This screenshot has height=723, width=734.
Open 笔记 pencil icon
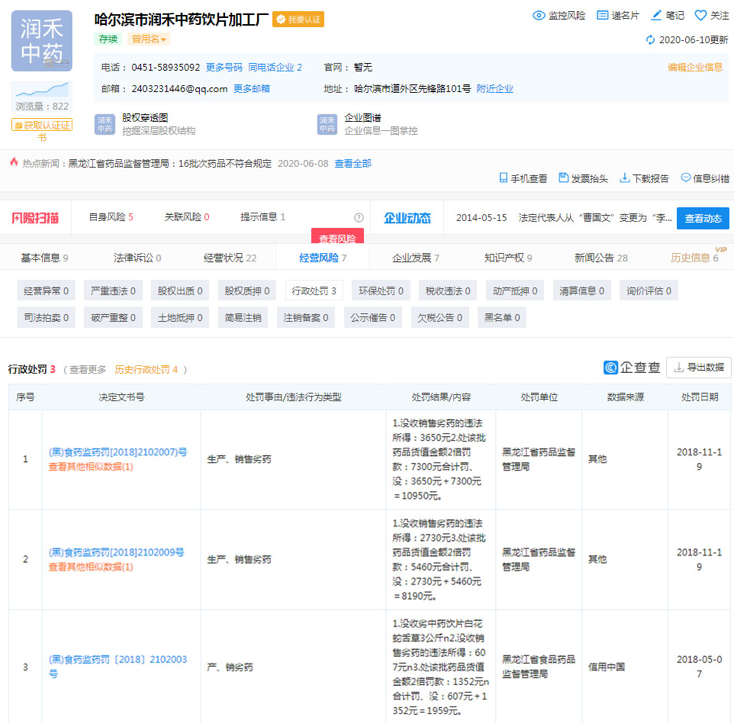(657, 15)
